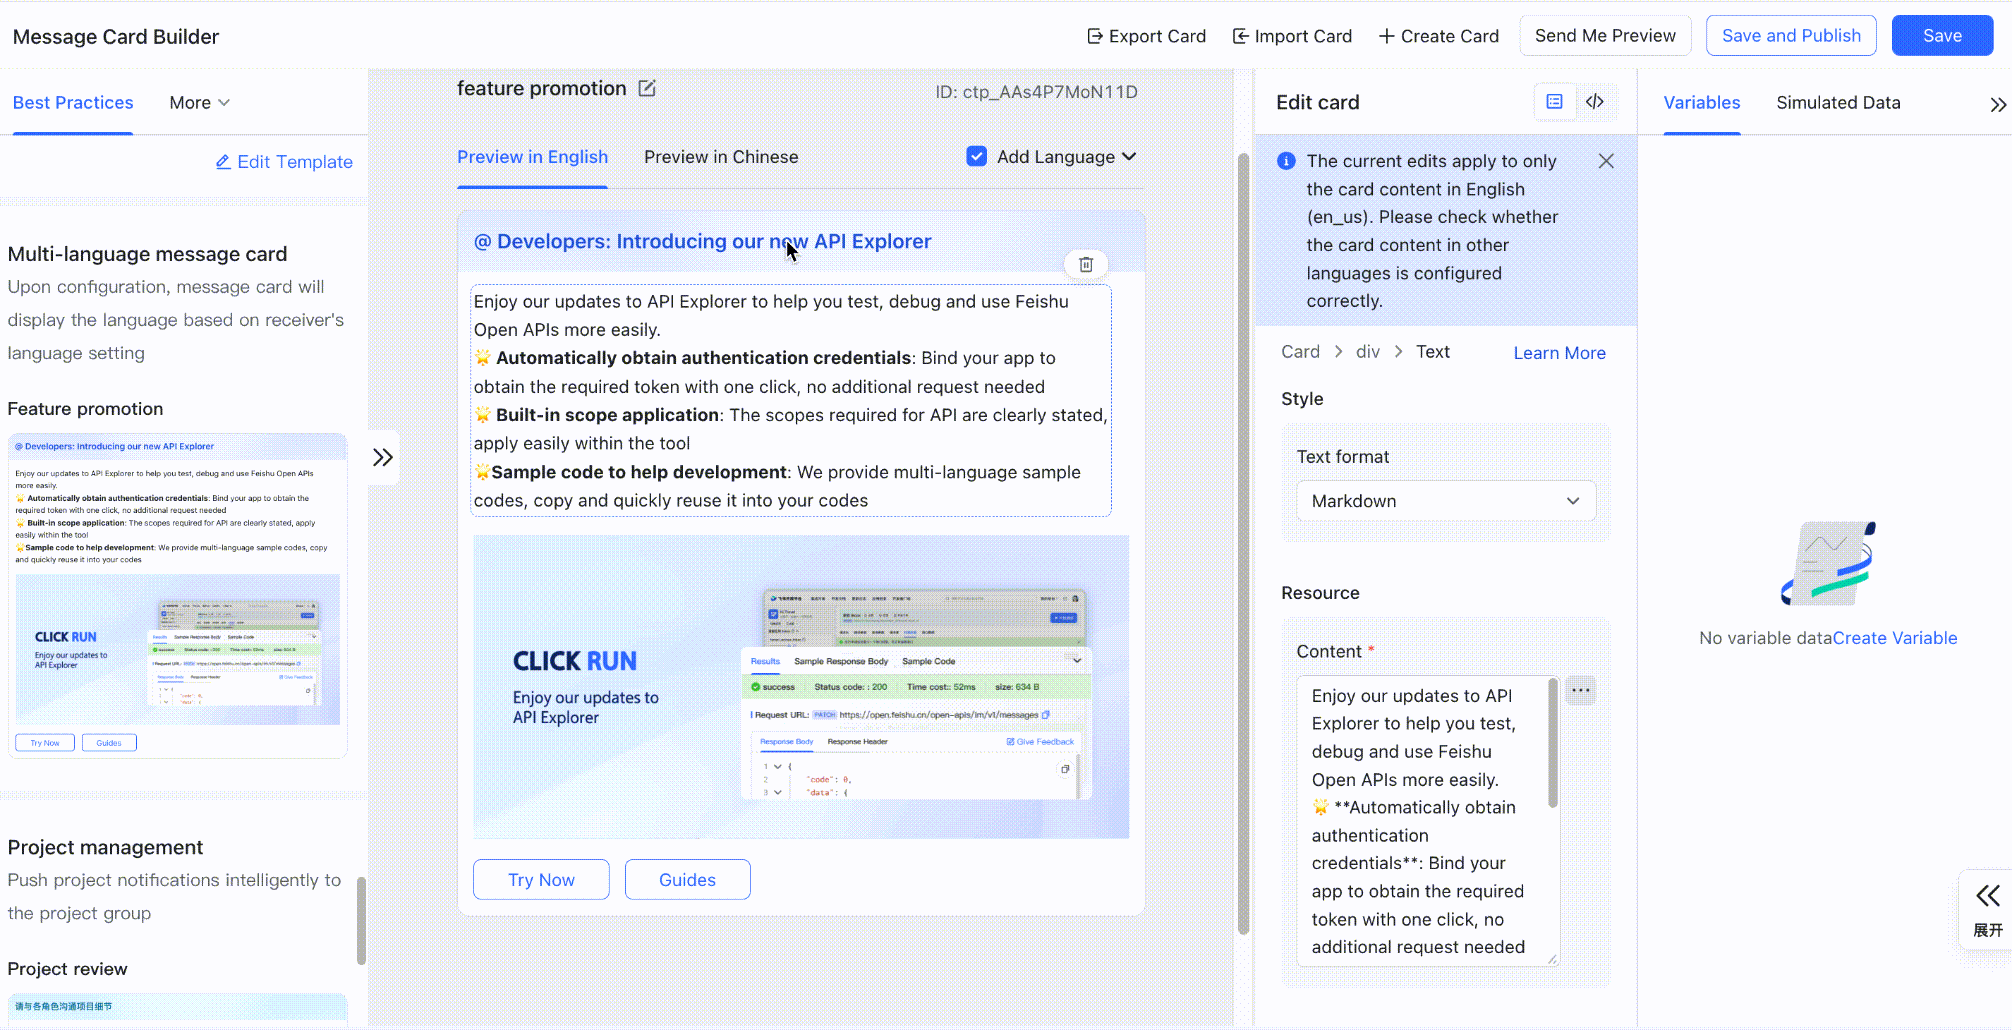2012x1030 pixels.
Task: Click the Create Variable link
Action: [x=1894, y=638]
